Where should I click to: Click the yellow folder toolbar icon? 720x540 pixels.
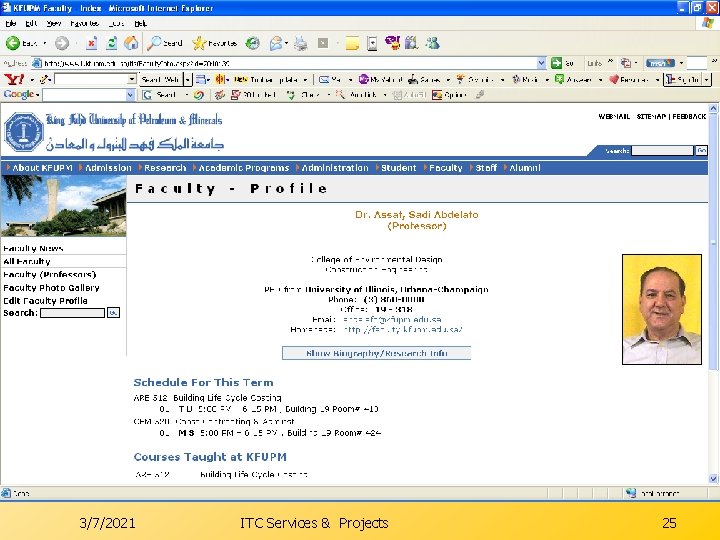tap(352, 43)
